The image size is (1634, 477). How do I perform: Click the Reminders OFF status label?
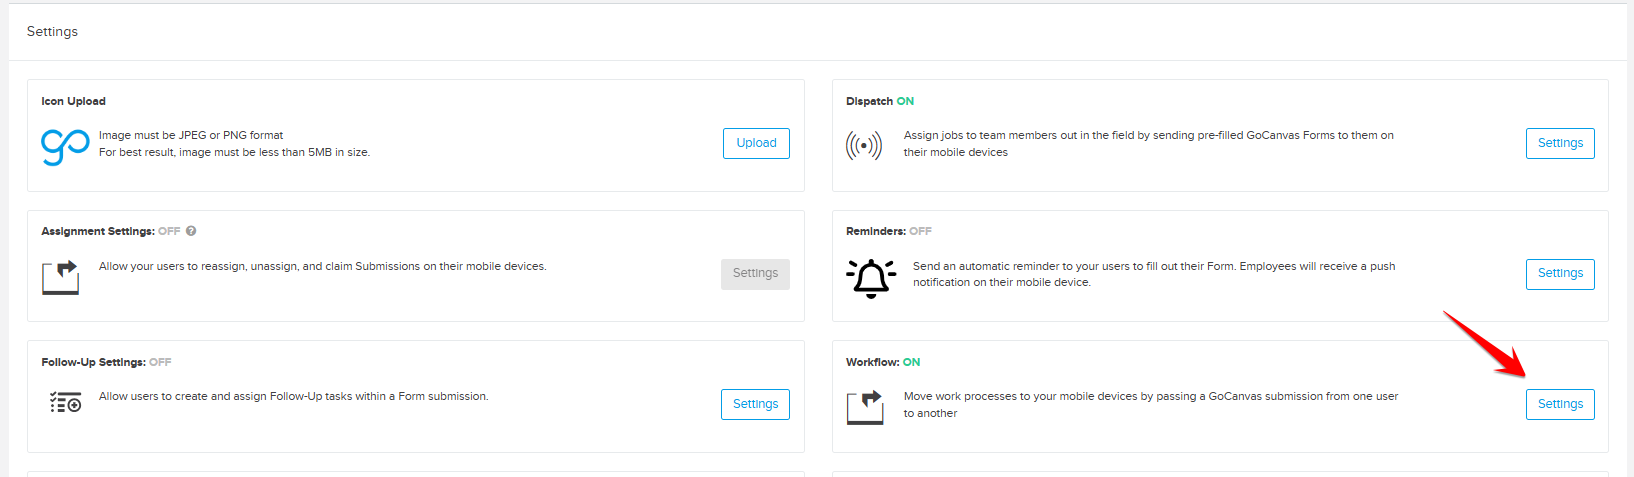[920, 231]
